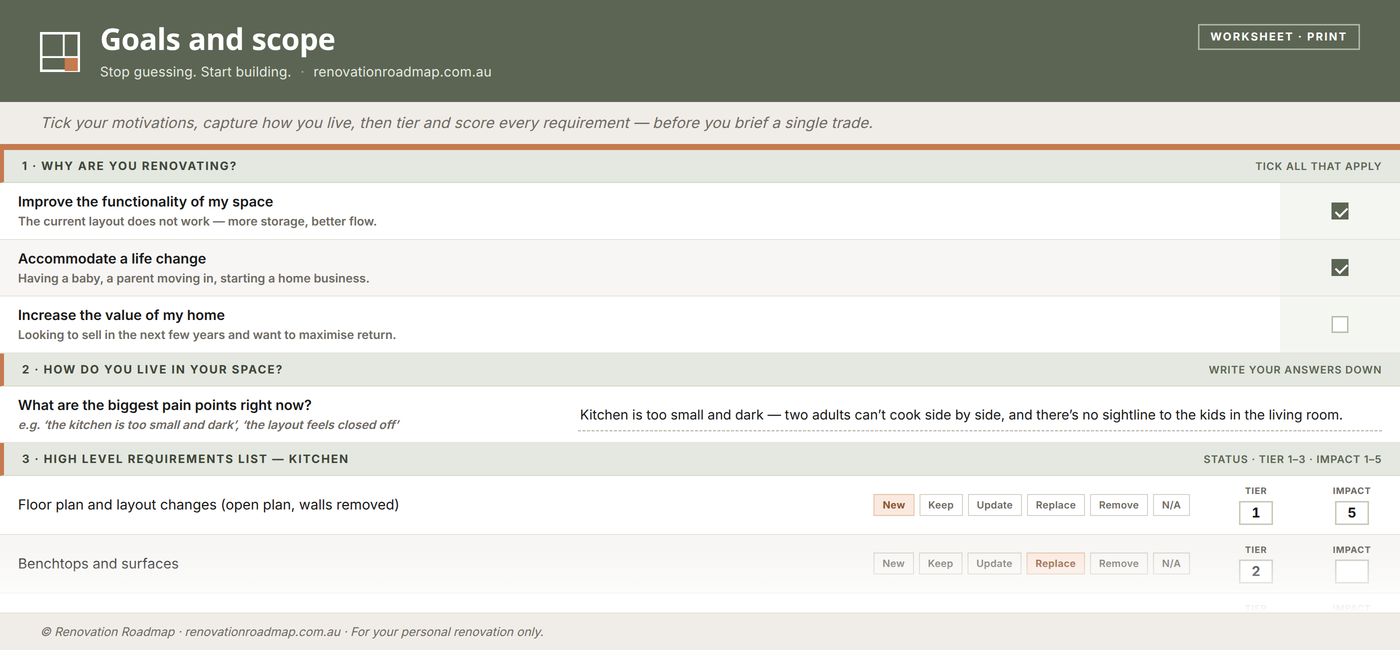Click the Worksheet · Print button

click(1278, 37)
